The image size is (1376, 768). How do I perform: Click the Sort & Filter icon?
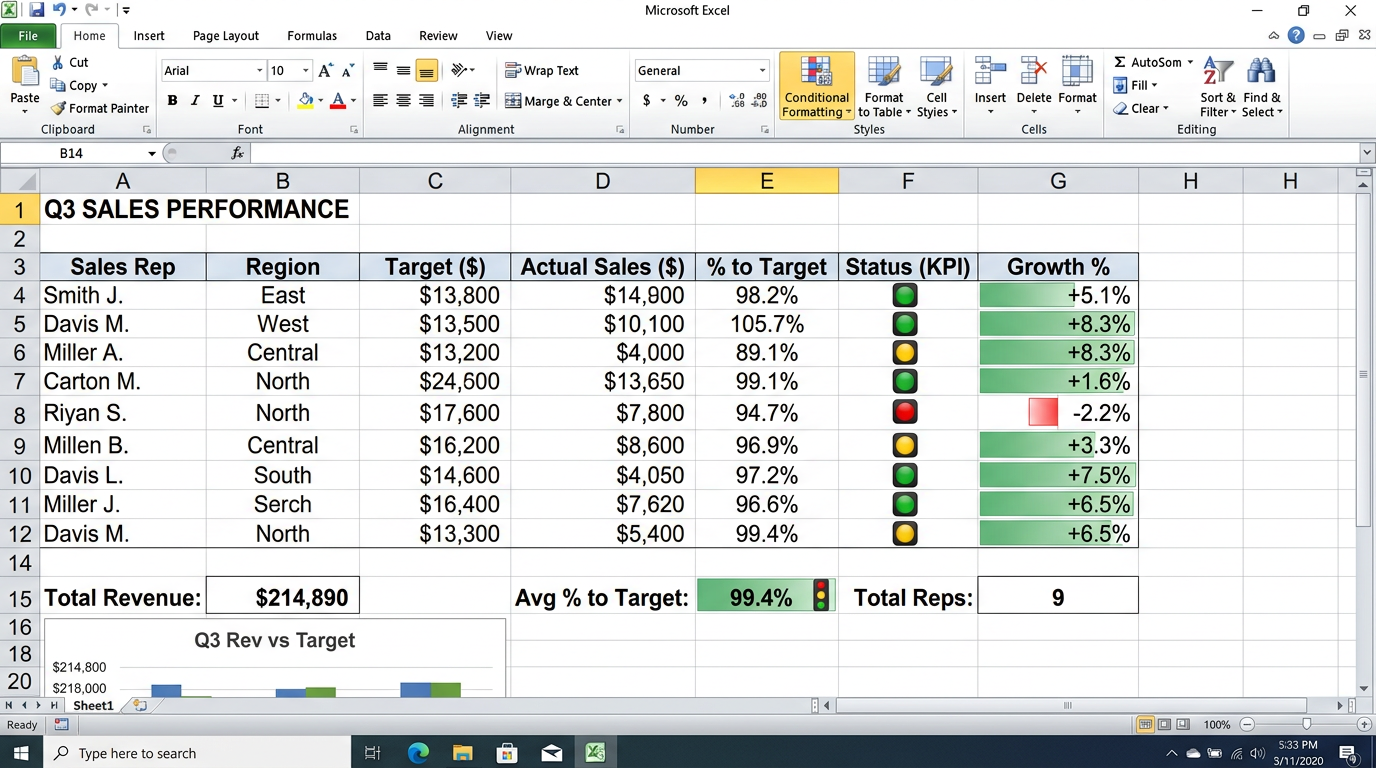[x=1217, y=86]
